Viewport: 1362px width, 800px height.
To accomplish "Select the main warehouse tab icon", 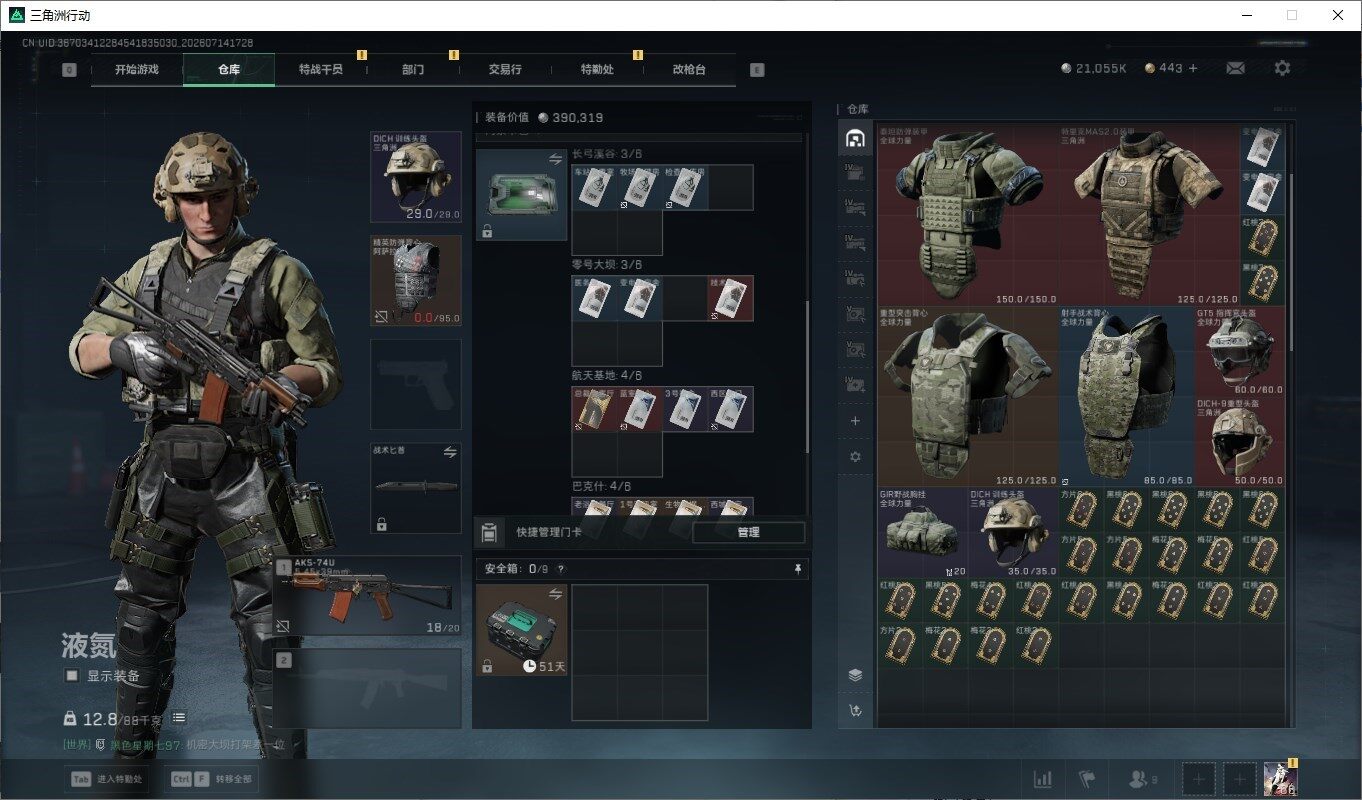I will 855,138.
